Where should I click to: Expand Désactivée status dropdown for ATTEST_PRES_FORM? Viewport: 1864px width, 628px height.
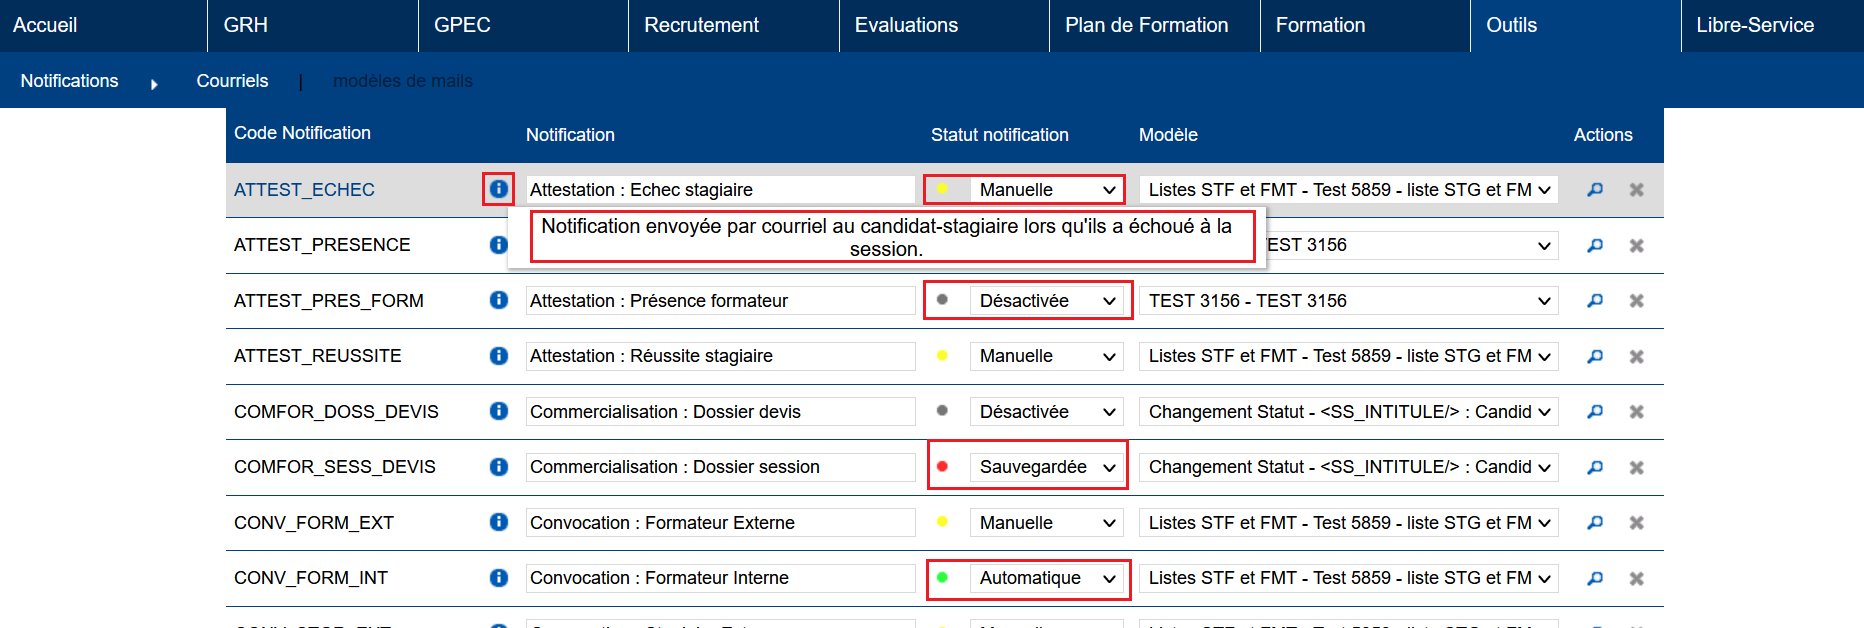(1046, 301)
